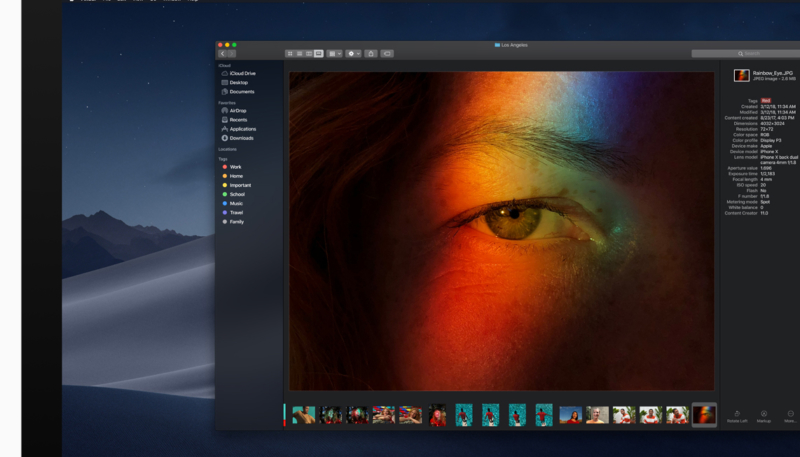The width and height of the screenshot is (800, 457).
Task: Select the red Work tag
Action: click(235, 167)
